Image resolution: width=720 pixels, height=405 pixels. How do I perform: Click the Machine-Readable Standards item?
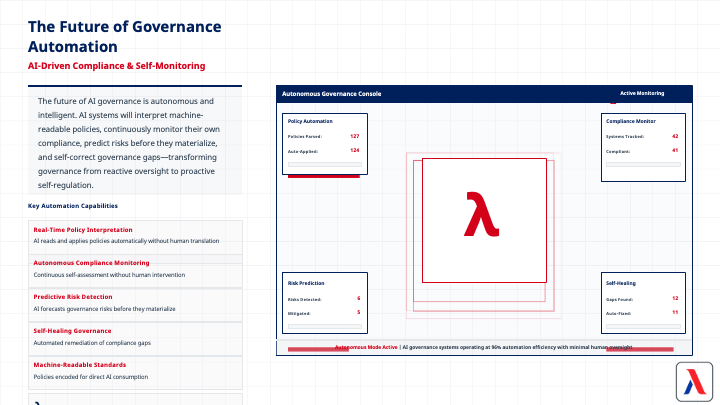pos(135,370)
